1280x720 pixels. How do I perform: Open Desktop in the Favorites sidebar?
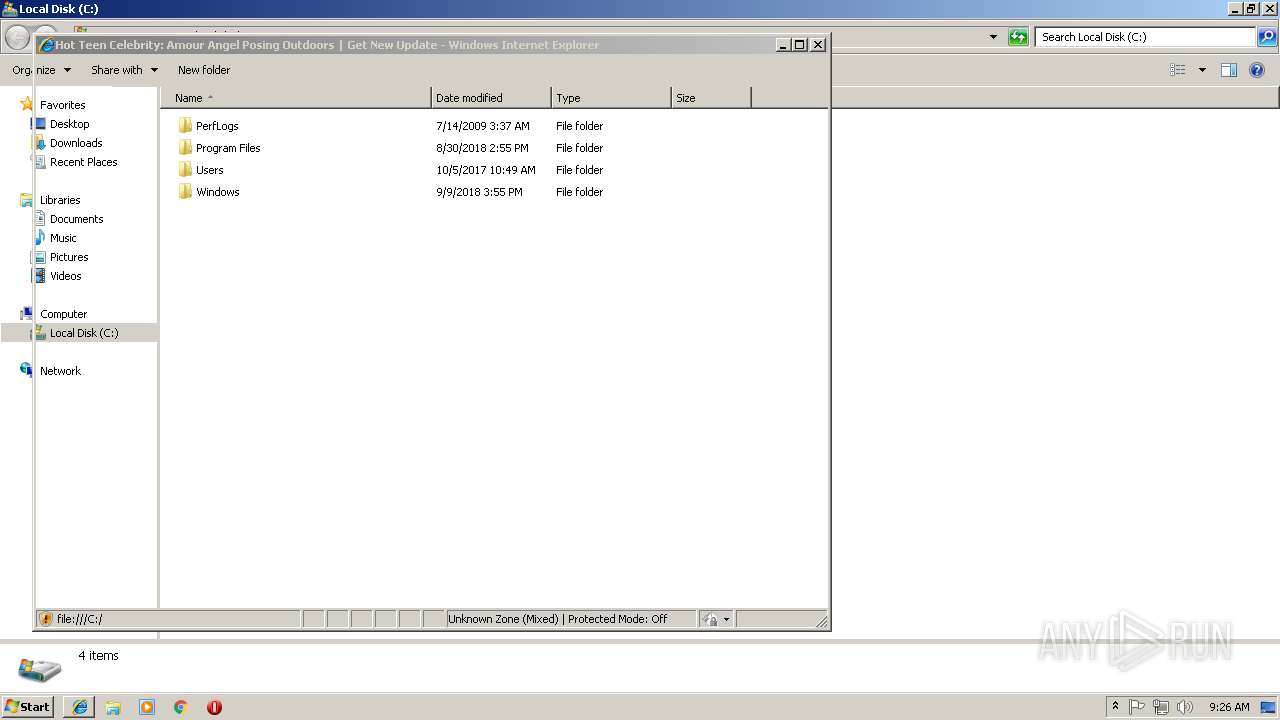coord(69,124)
